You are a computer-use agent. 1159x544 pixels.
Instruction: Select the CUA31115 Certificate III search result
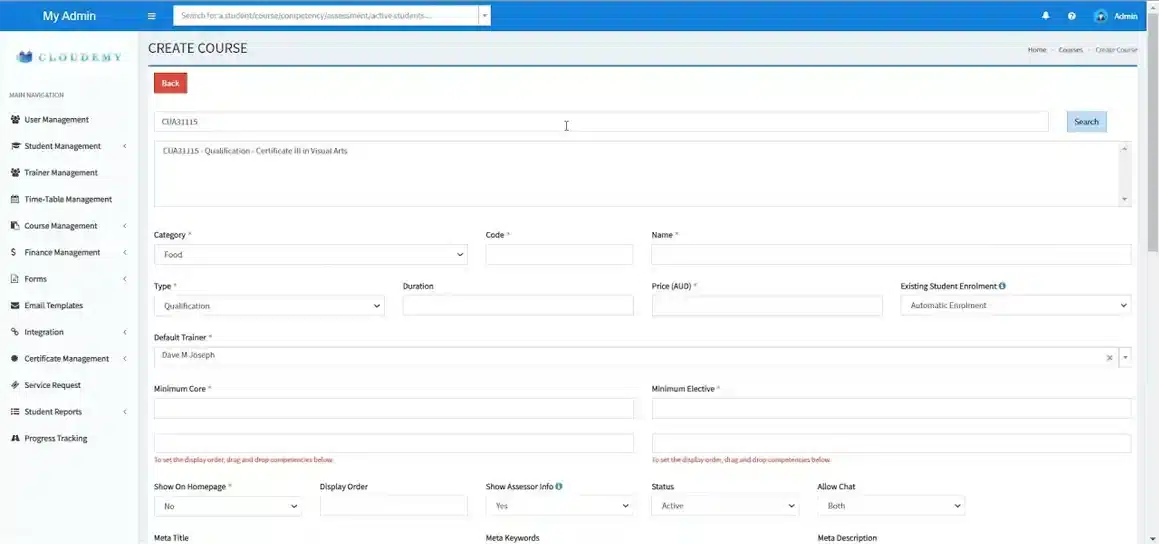tap(255, 151)
